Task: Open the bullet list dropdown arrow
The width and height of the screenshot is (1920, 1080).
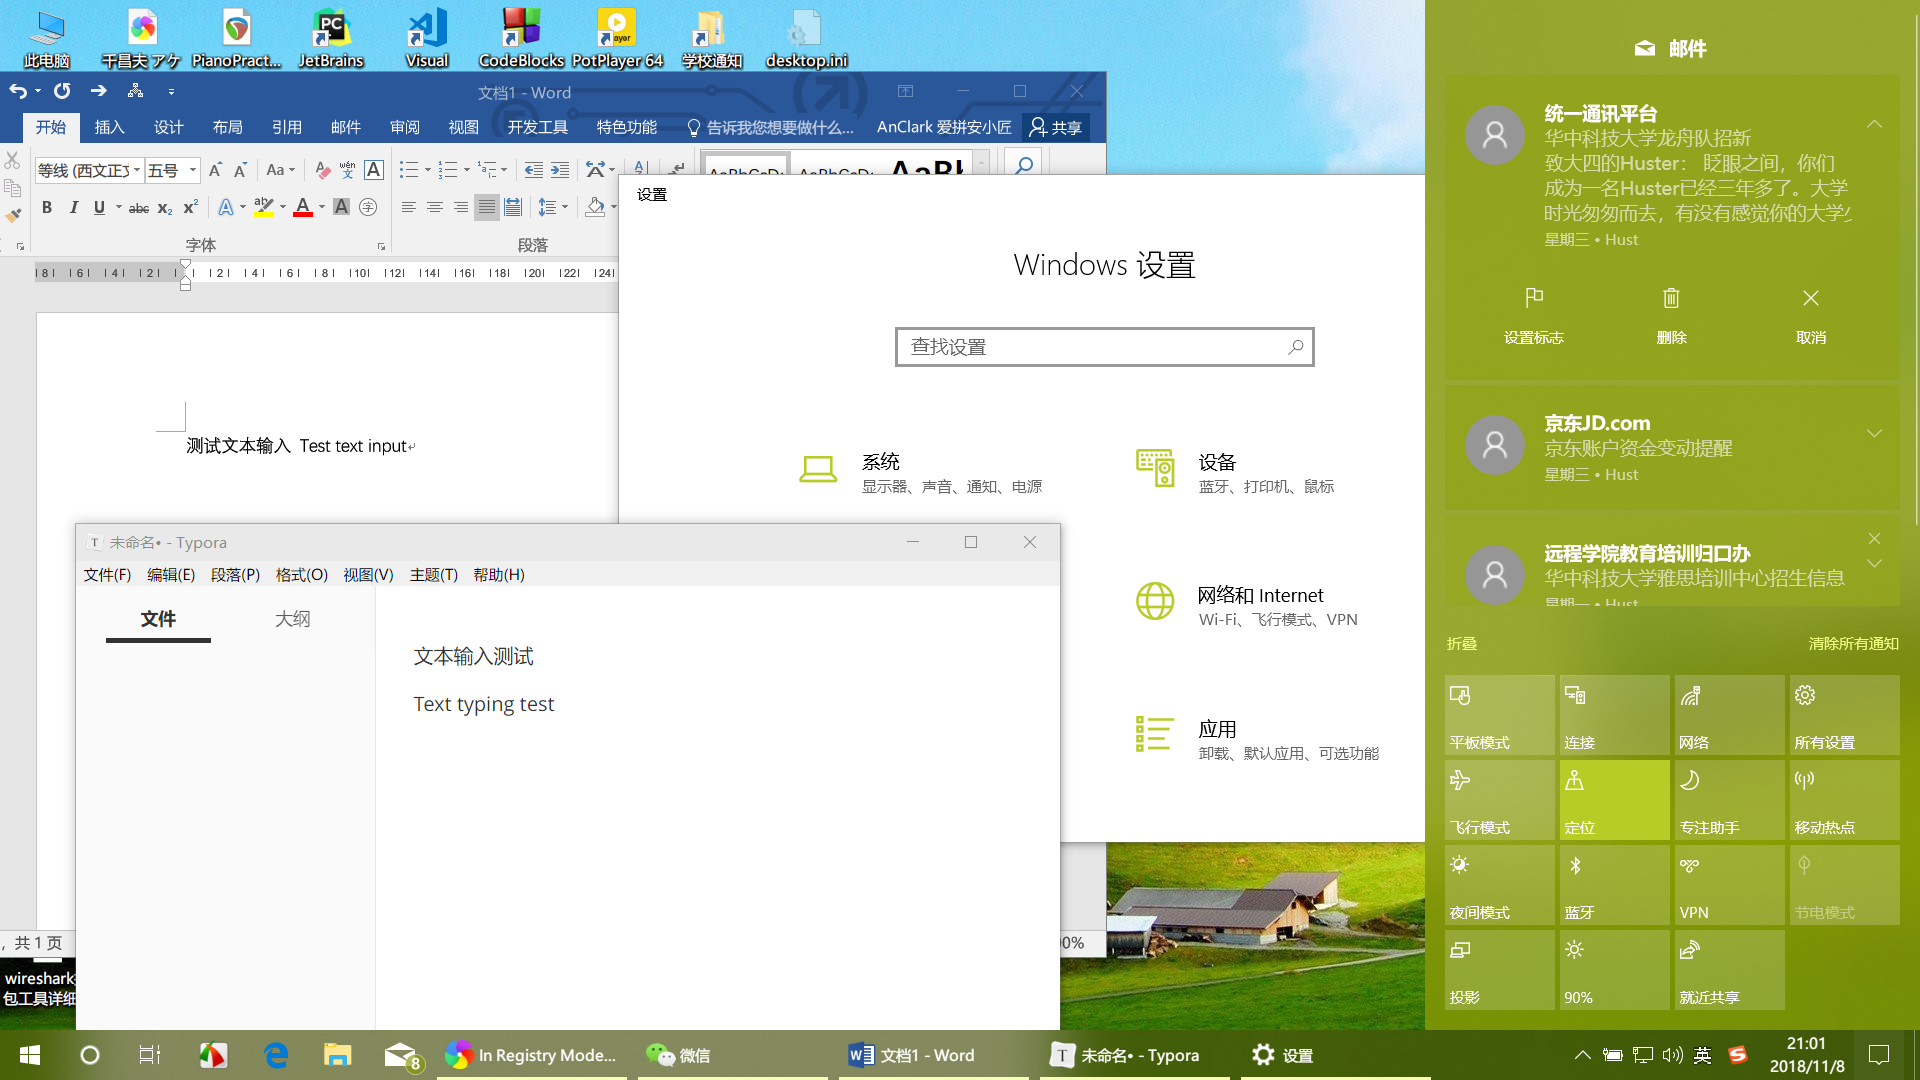Action: 428,170
